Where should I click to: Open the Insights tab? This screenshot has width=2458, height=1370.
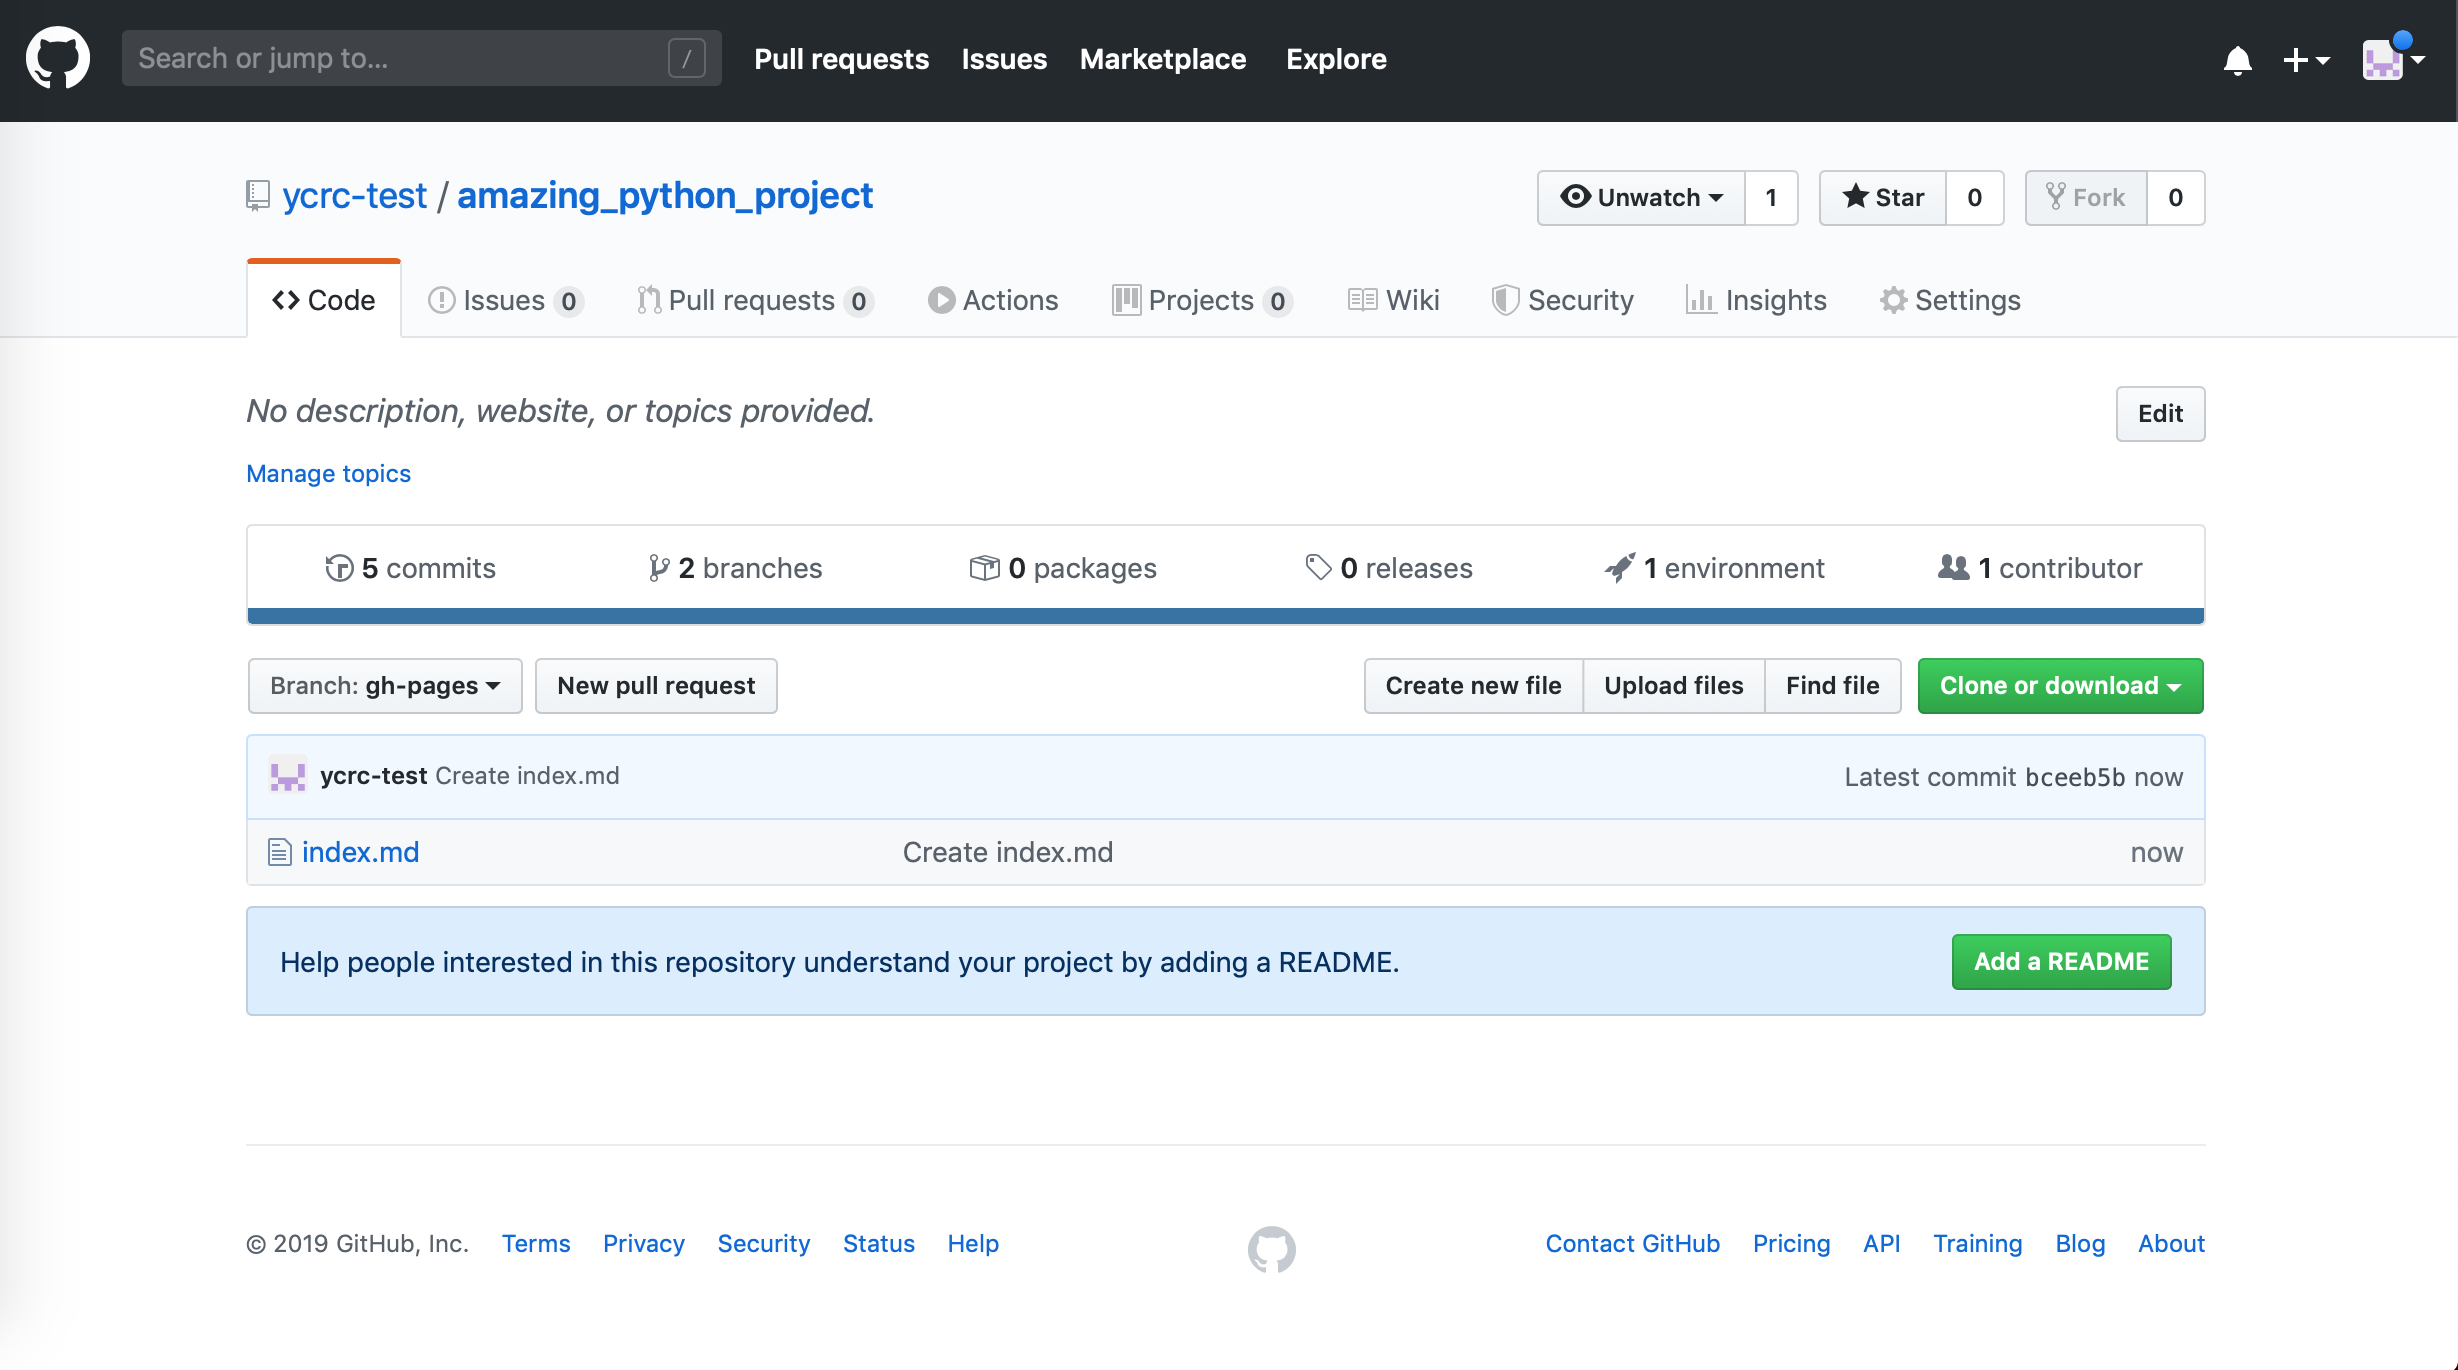1756,300
